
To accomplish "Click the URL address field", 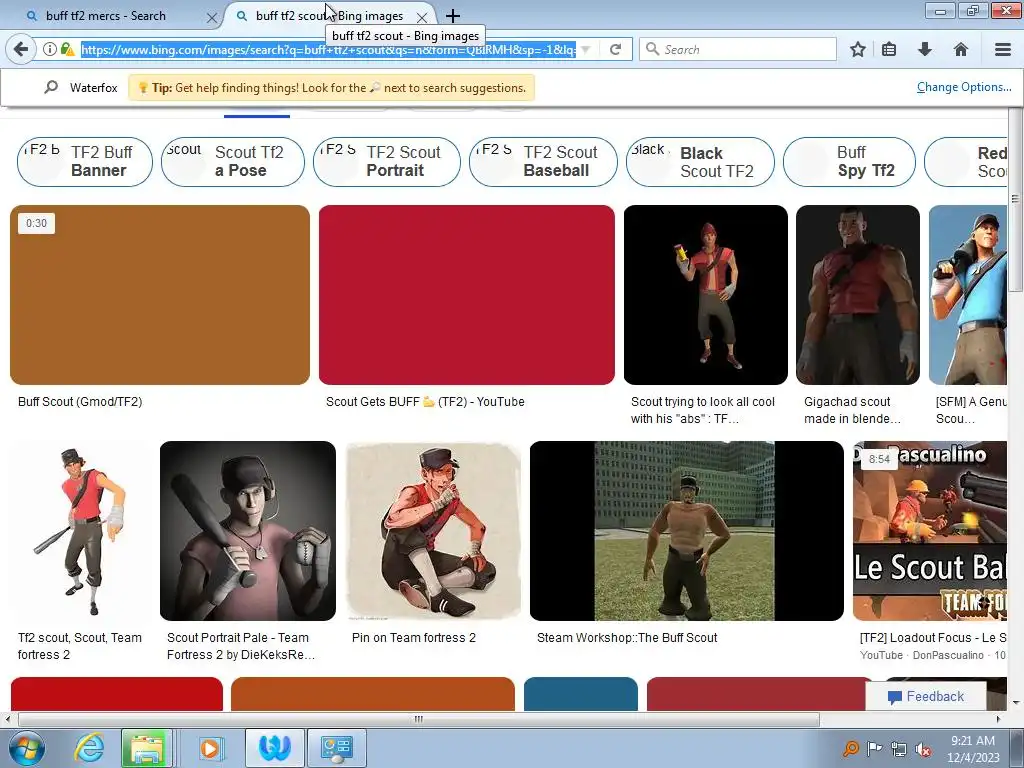I will 328,49.
